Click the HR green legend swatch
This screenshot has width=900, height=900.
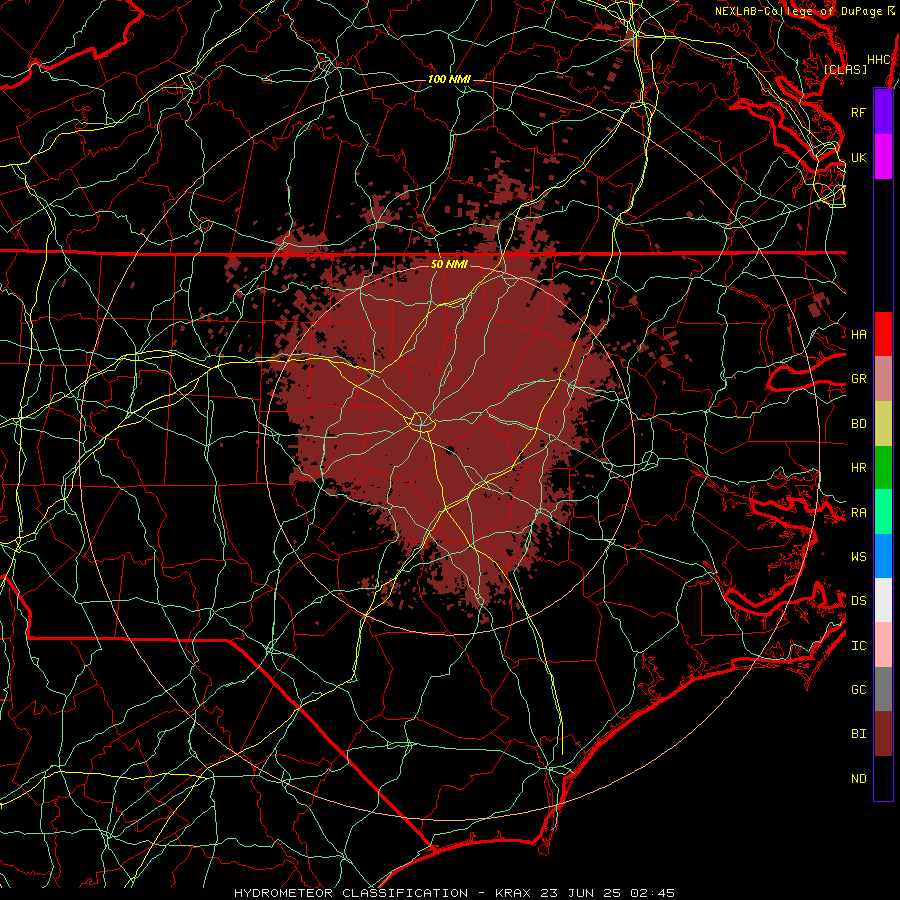tap(883, 467)
